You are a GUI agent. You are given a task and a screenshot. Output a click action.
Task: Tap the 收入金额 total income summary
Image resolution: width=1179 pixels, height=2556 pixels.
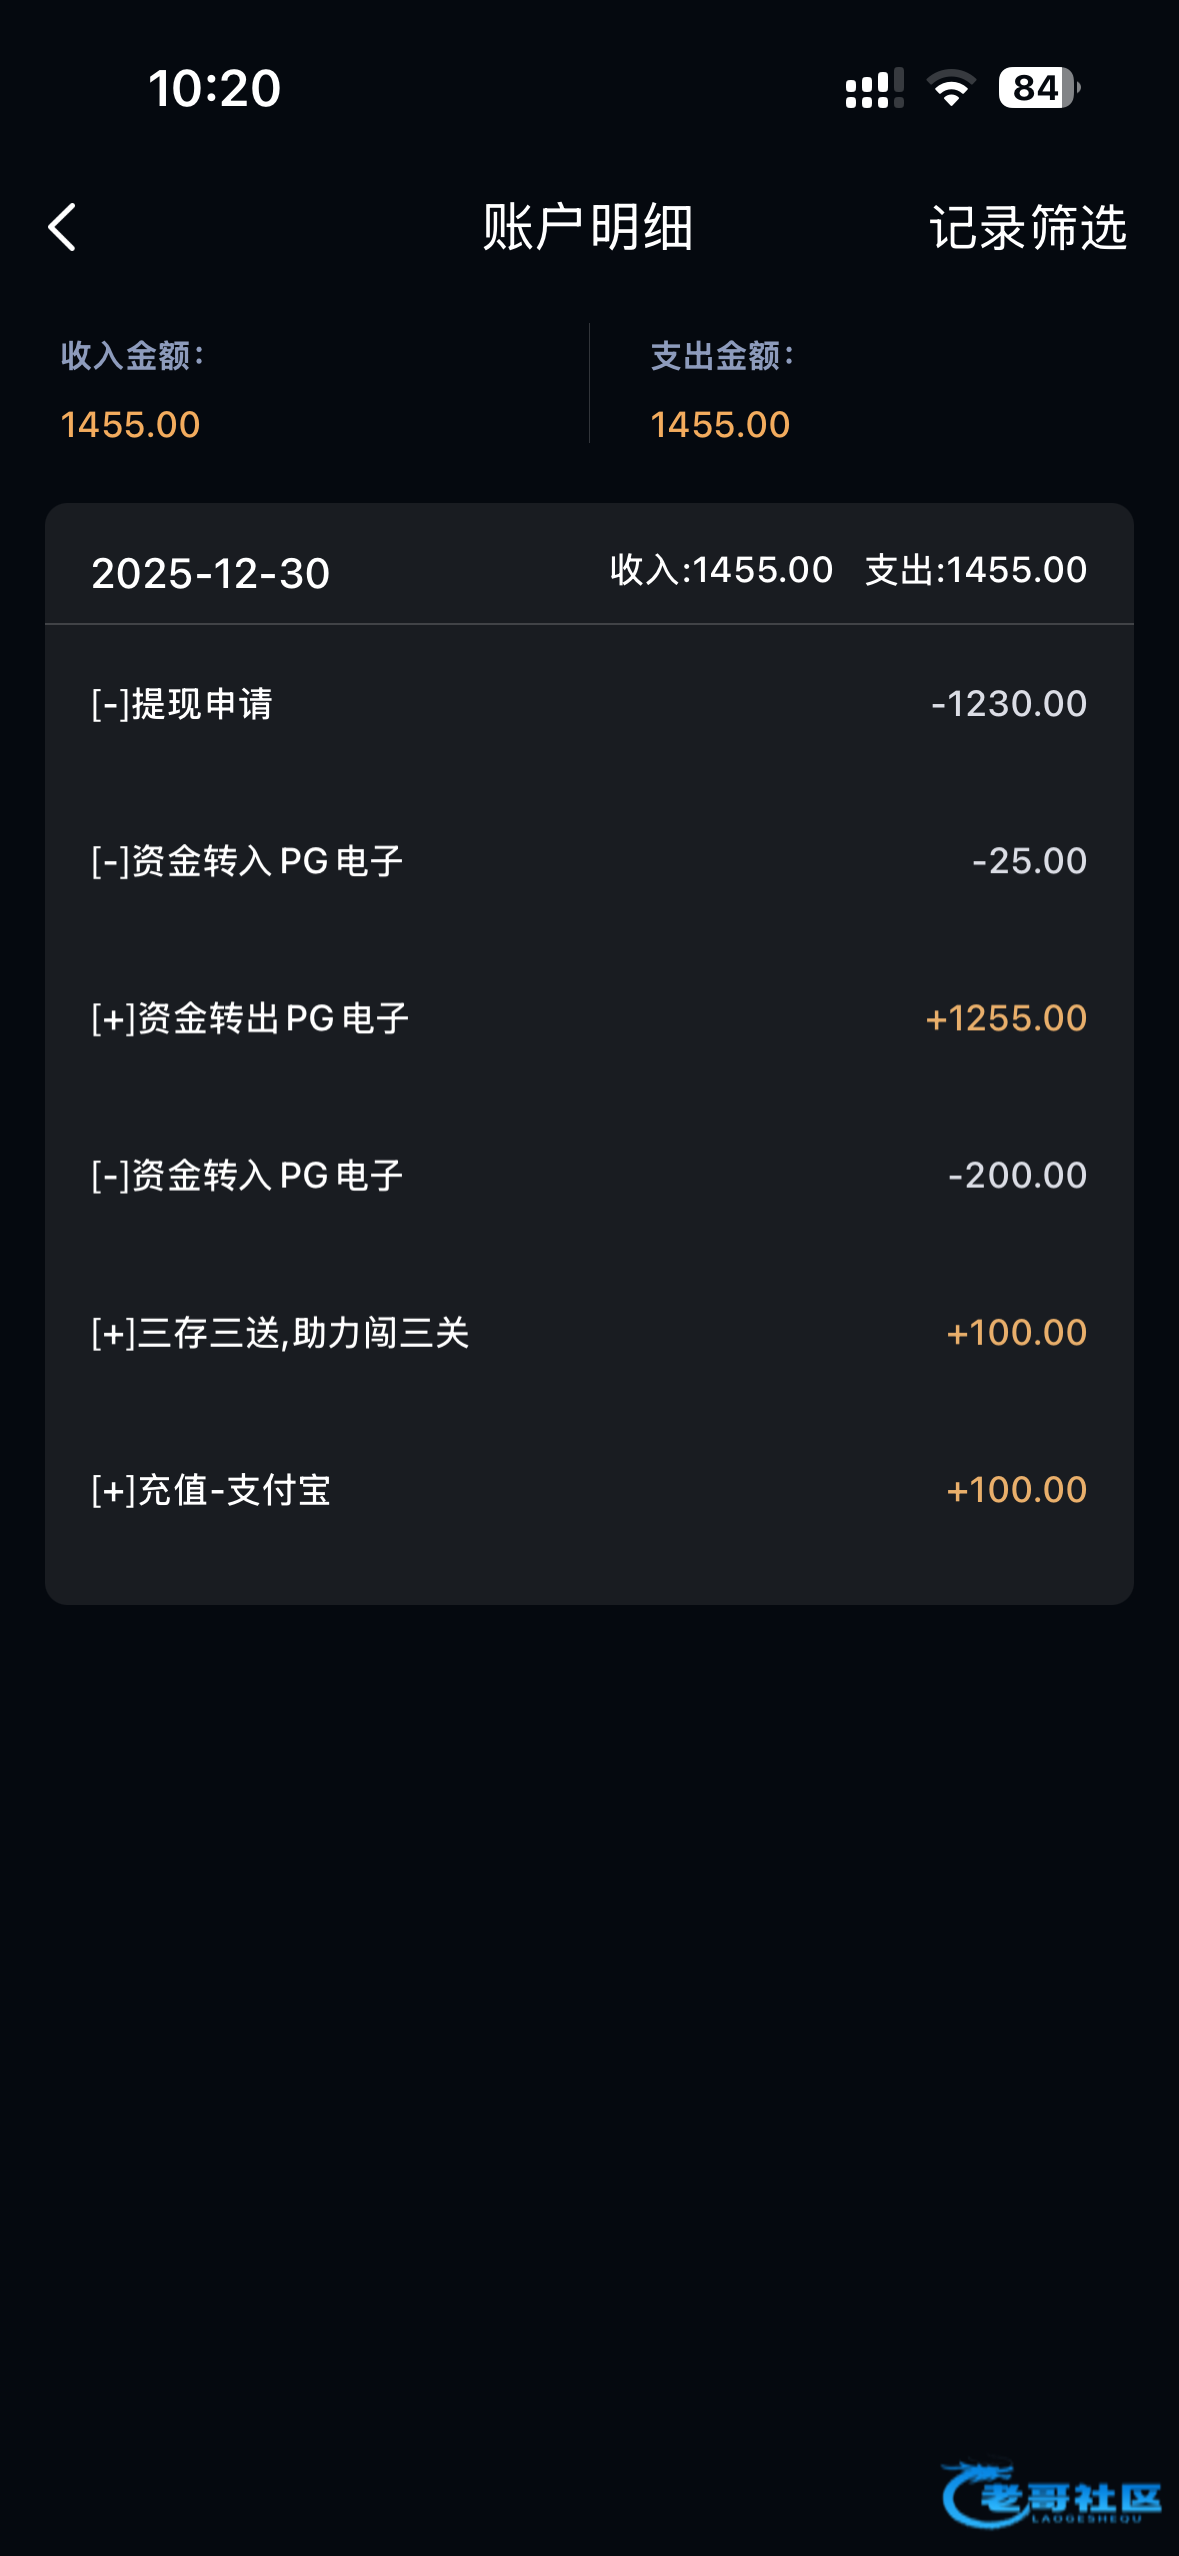[x=131, y=390]
